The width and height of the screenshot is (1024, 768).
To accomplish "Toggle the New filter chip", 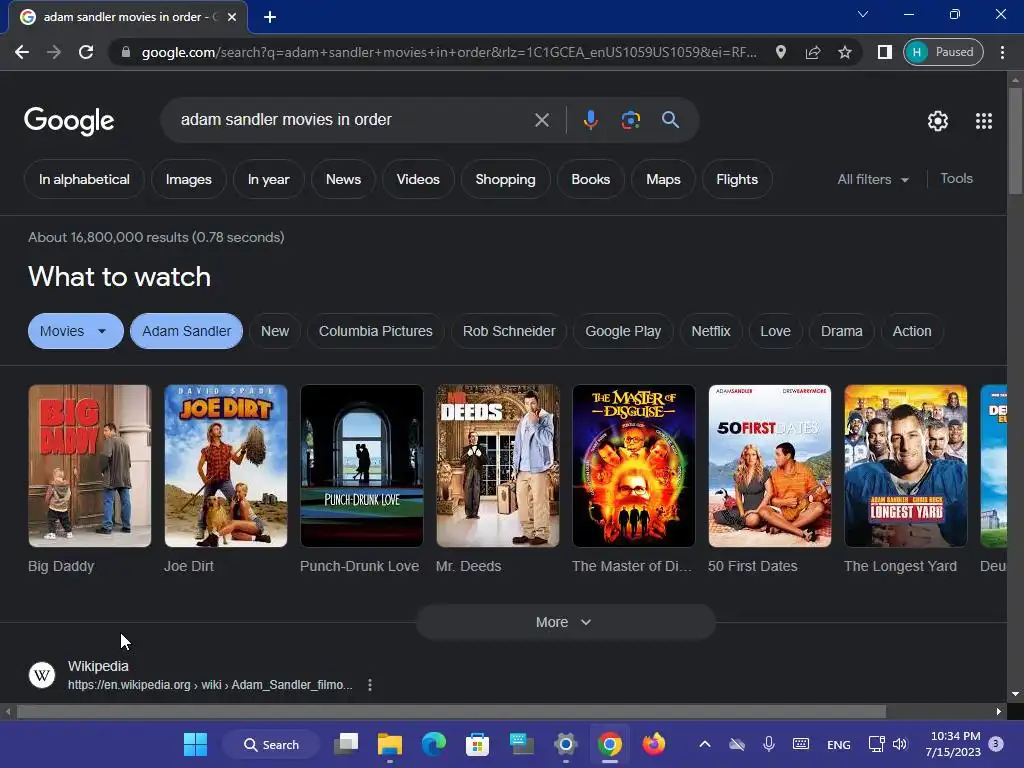I will (275, 331).
